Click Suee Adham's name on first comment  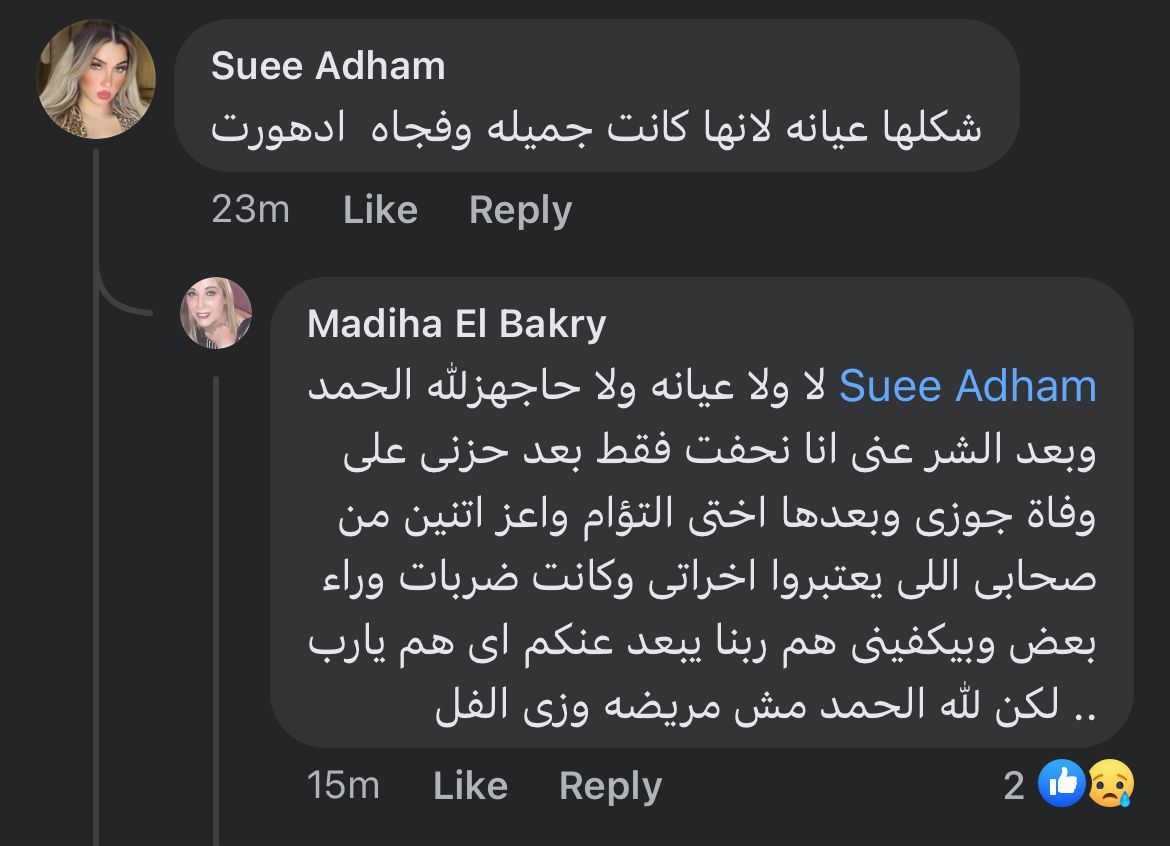[328, 67]
